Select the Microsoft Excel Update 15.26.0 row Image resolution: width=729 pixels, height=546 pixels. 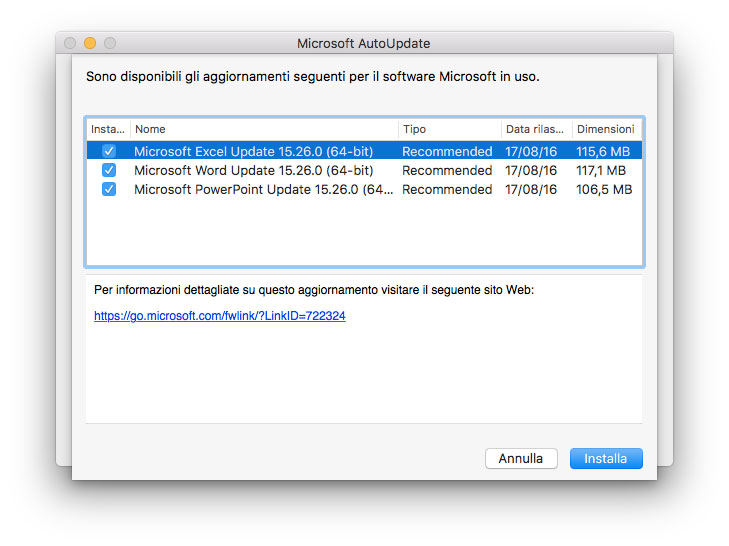click(253, 152)
